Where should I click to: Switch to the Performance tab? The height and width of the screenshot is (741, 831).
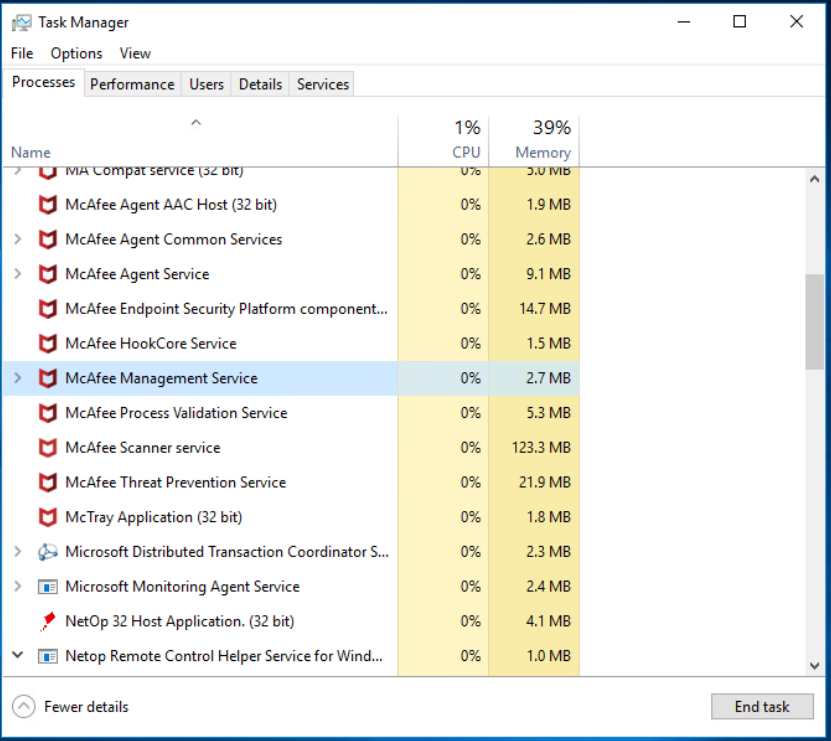(132, 84)
